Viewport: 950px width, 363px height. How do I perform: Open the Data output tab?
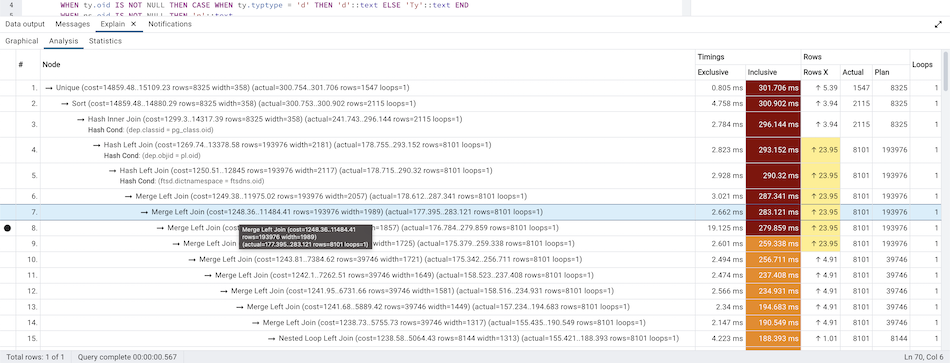pyautogui.click(x=25, y=24)
